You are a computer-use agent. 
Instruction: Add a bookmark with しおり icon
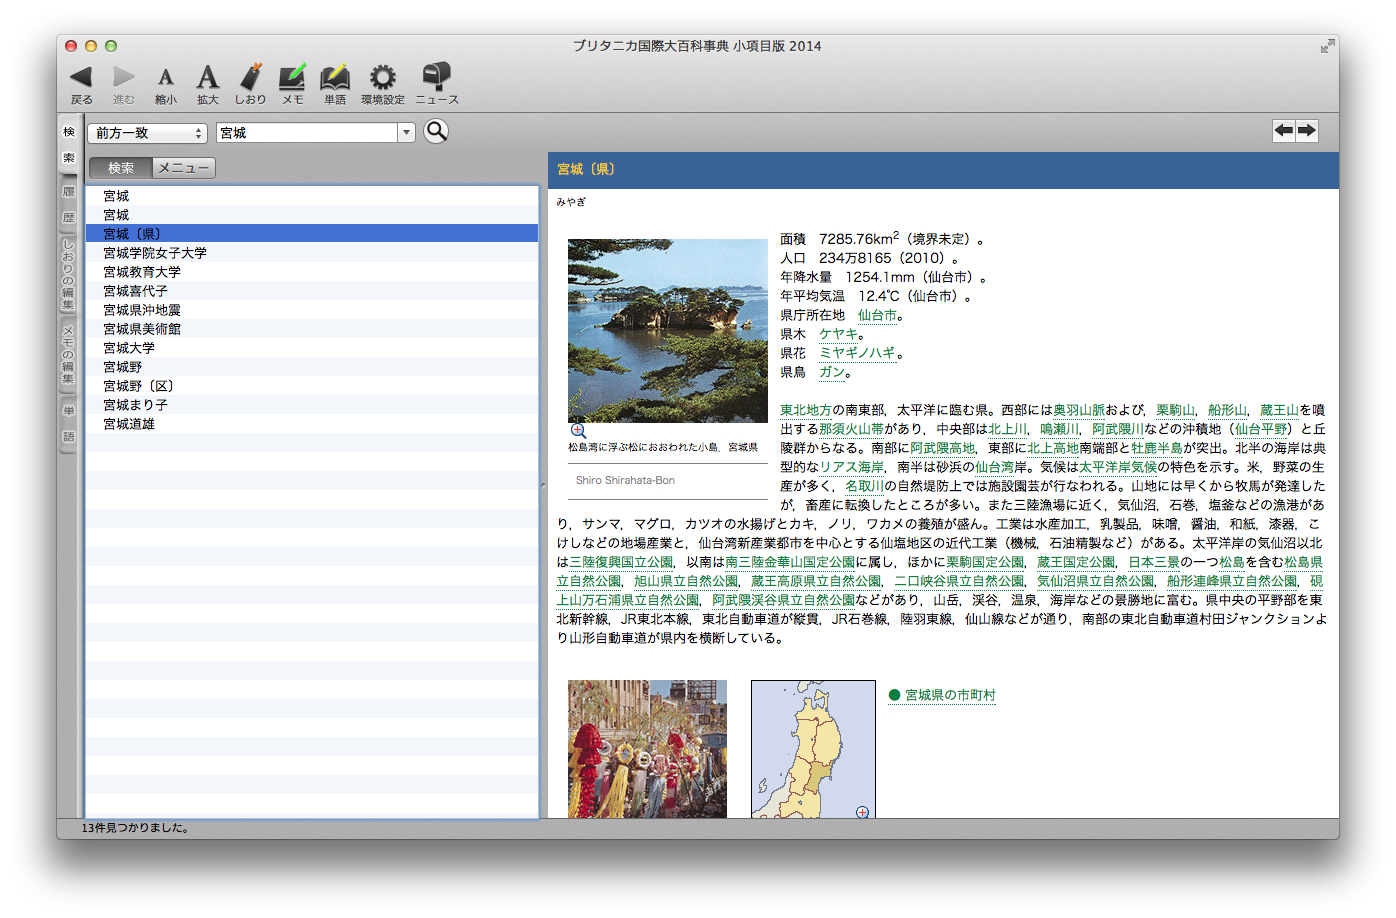point(251,78)
